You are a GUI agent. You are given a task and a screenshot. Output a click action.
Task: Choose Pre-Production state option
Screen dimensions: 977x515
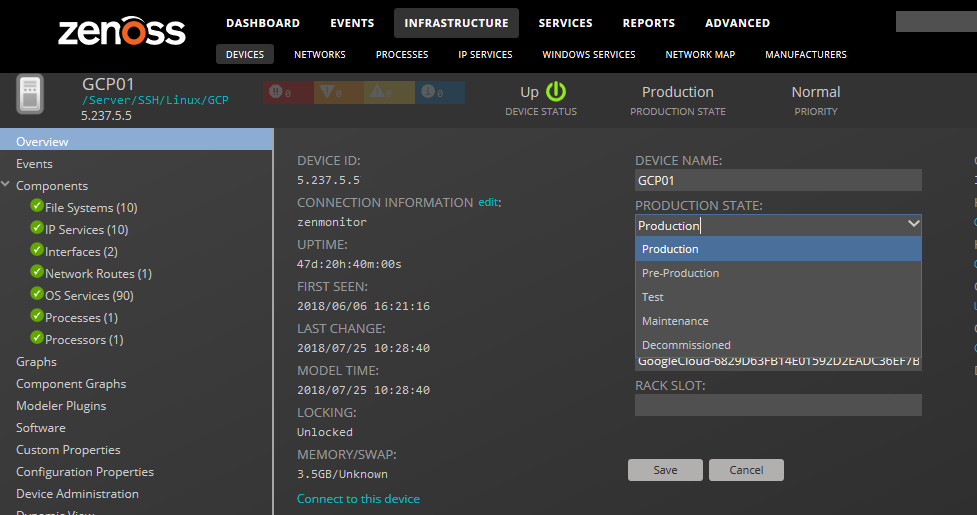[778, 273]
